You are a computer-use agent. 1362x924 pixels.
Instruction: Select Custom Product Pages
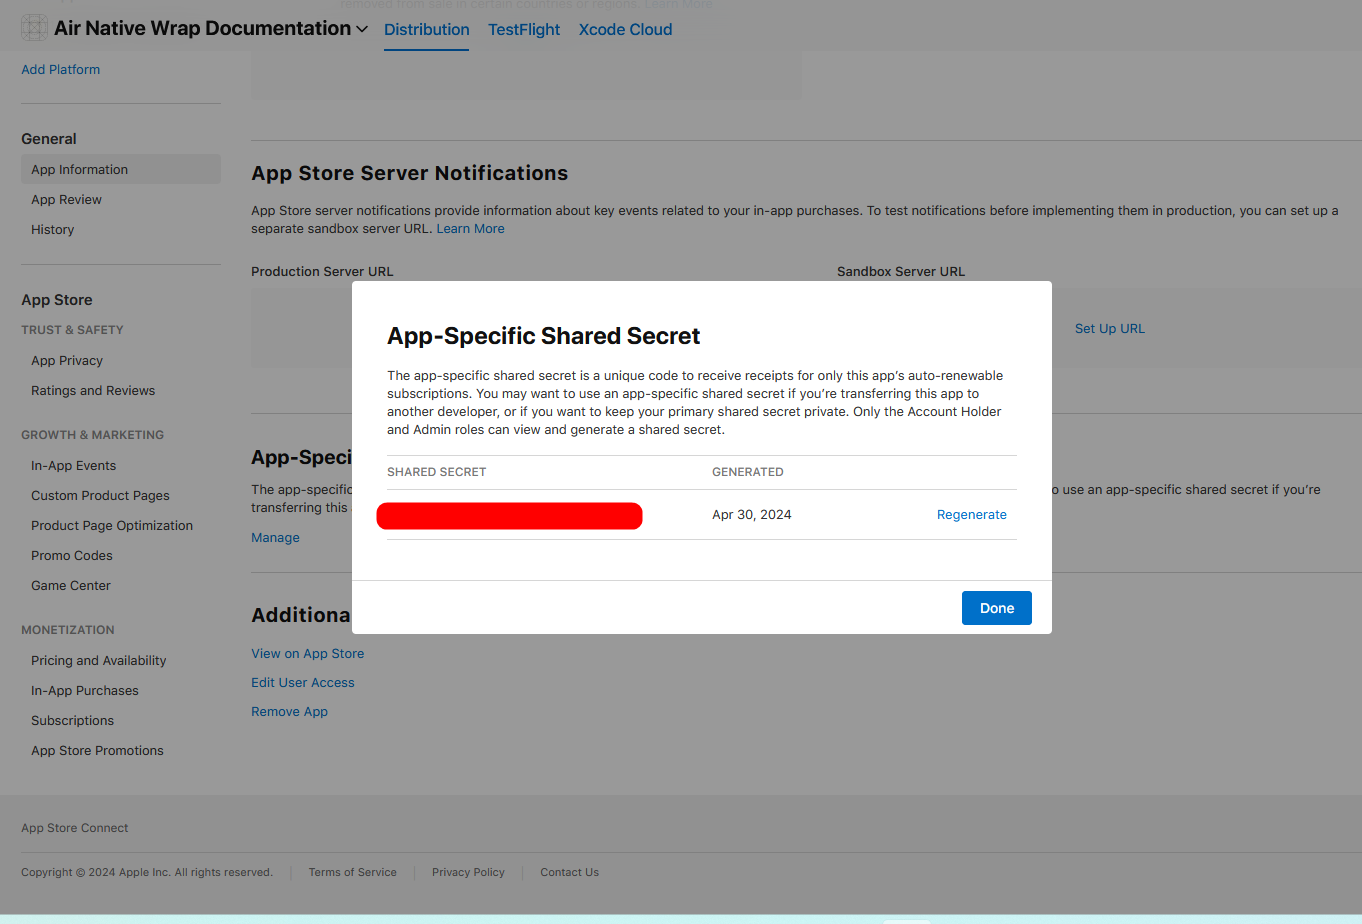(100, 495)
